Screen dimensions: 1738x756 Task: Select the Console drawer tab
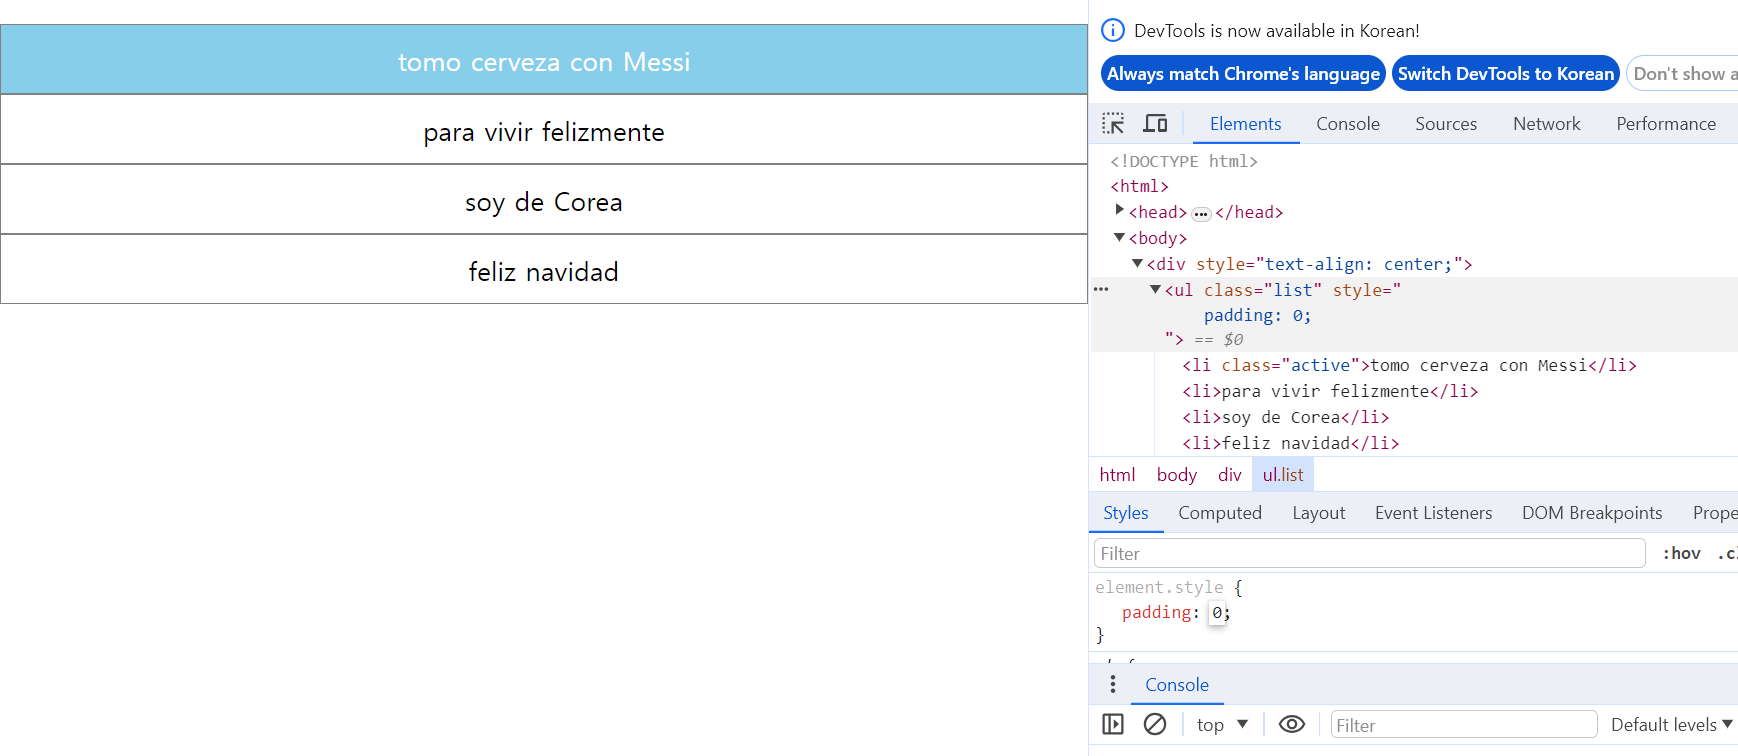click(x=1177, y=684)
